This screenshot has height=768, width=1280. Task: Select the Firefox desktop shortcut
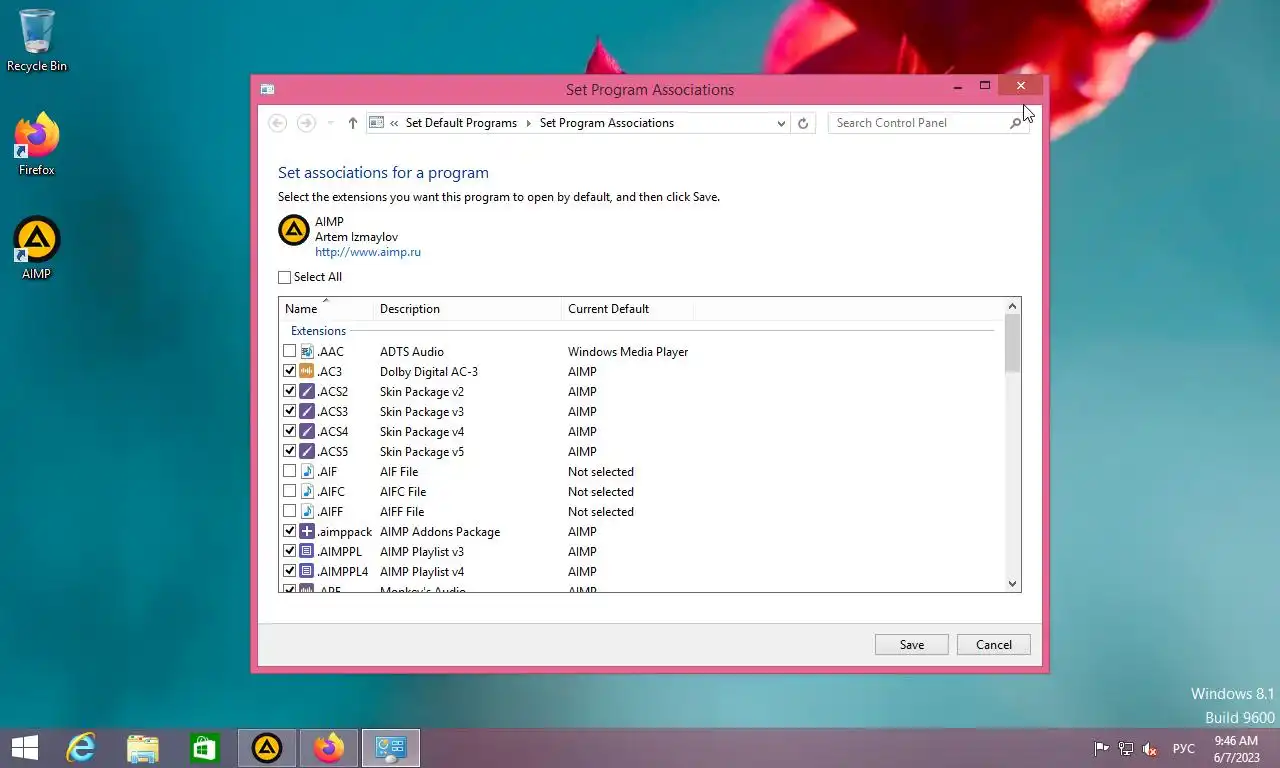(x=37, y=145)
